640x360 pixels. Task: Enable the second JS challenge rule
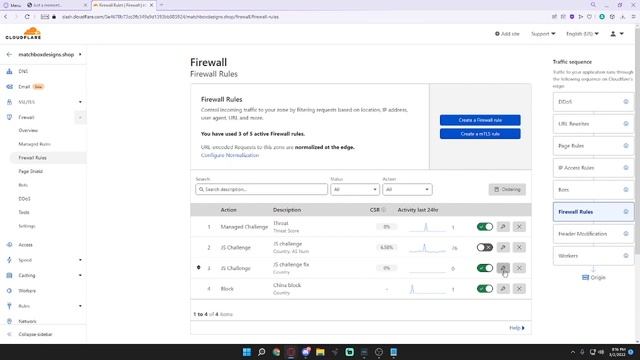[484, 247]
